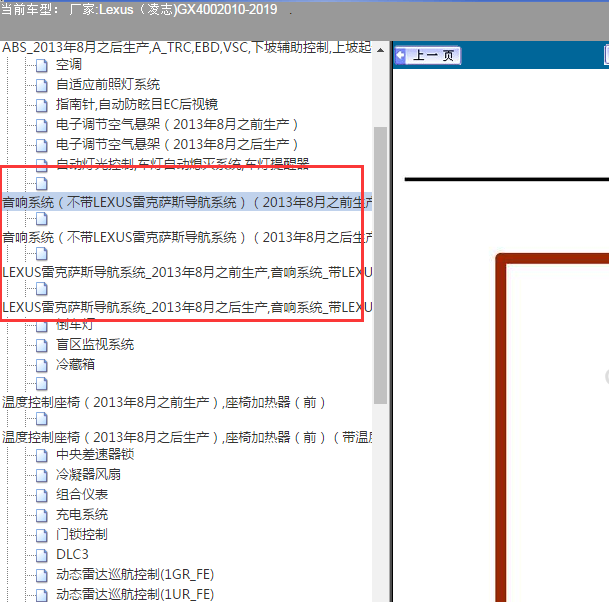Click the page icon beside 指南针,自动防眩目EC后视镜
Screen dimensions: 609x602
42,105
